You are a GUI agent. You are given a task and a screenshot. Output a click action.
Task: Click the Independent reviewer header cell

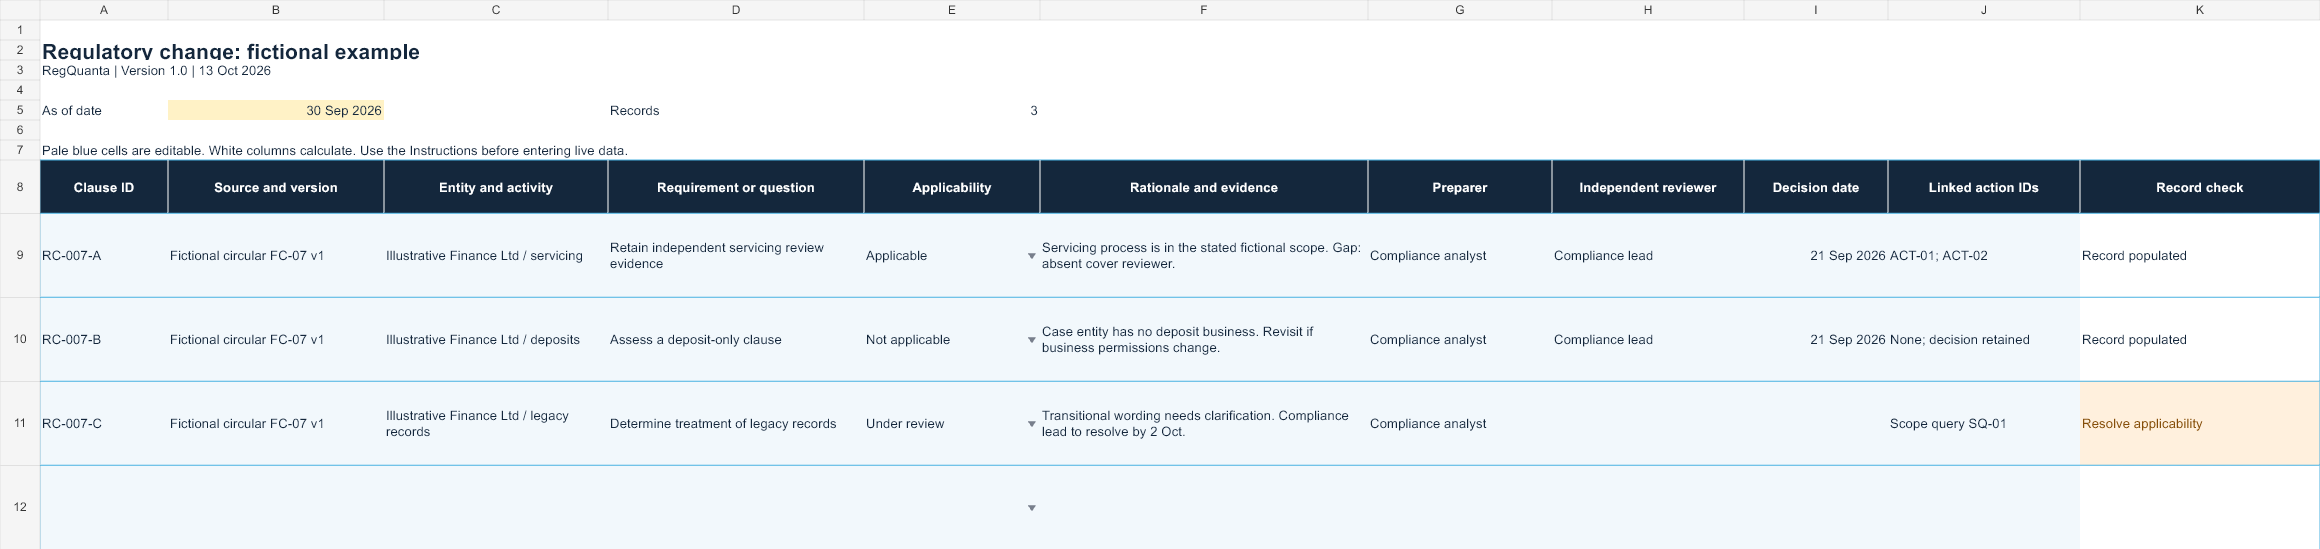[x=1648, y=187]
